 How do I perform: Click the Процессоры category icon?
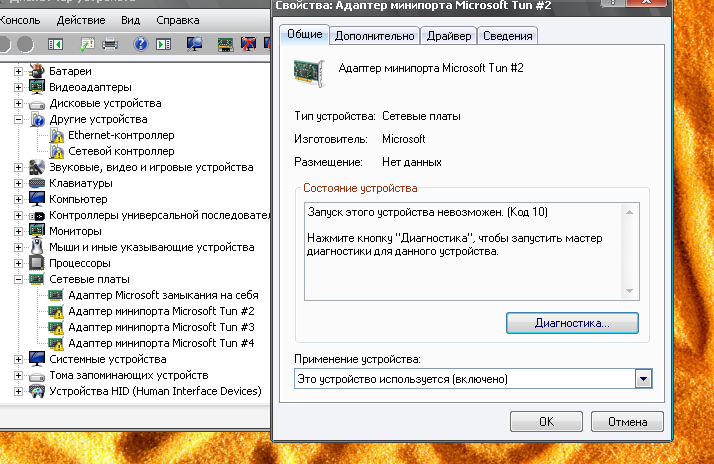(x=37, y=263)
